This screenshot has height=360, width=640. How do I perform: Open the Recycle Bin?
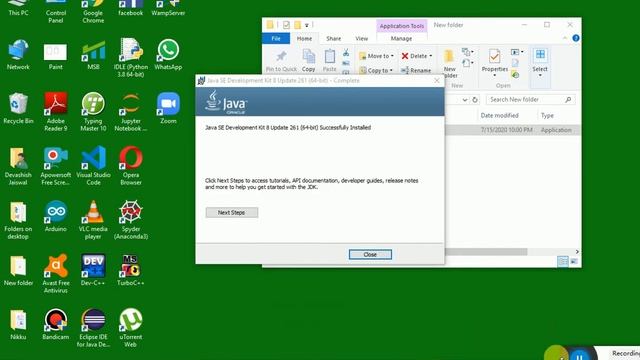(18, 109)
